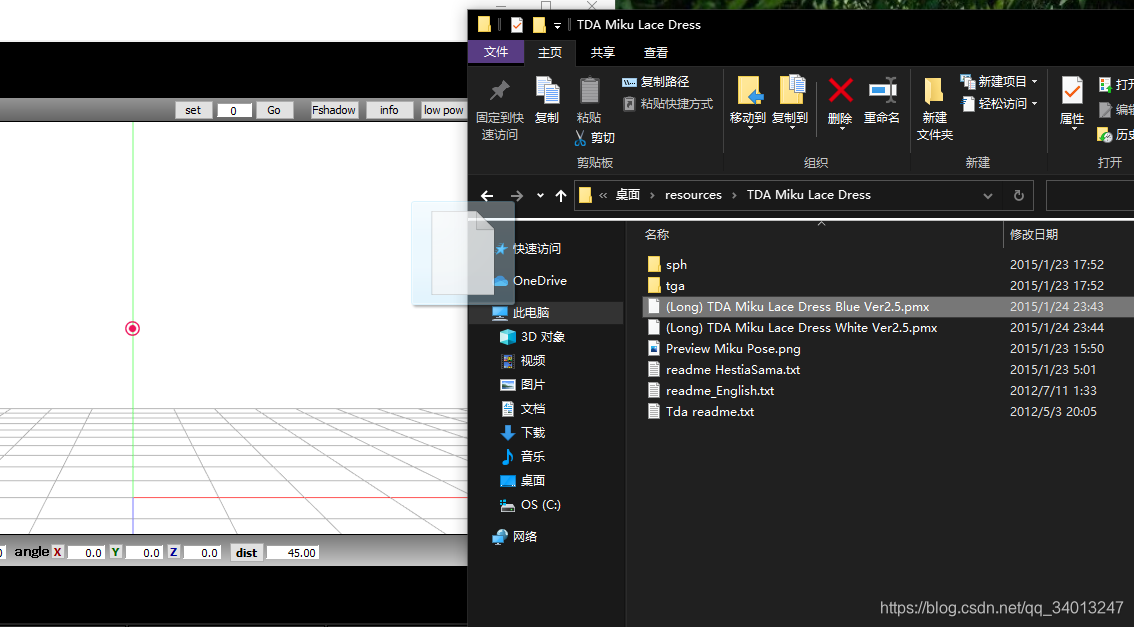Image resolution: width=1134 pixels, height=627 pixels.
Task: Sort by Date Modified (修改日期) column
Action: click(x=1033, y=234)
